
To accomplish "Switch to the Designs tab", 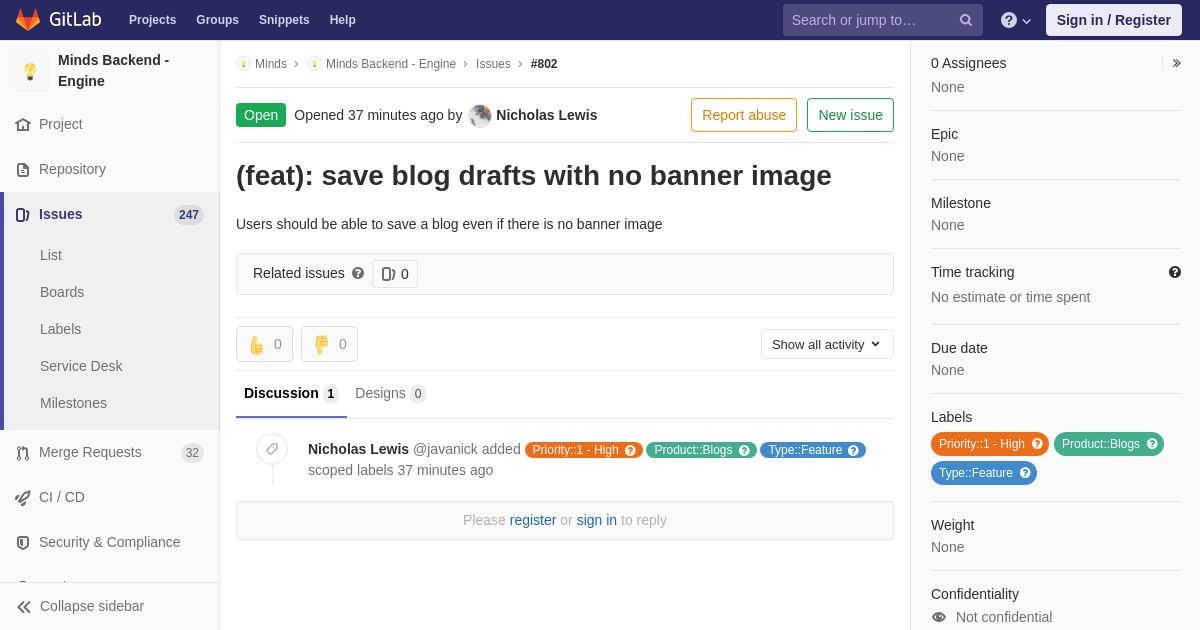I will [x=390, y=393].
